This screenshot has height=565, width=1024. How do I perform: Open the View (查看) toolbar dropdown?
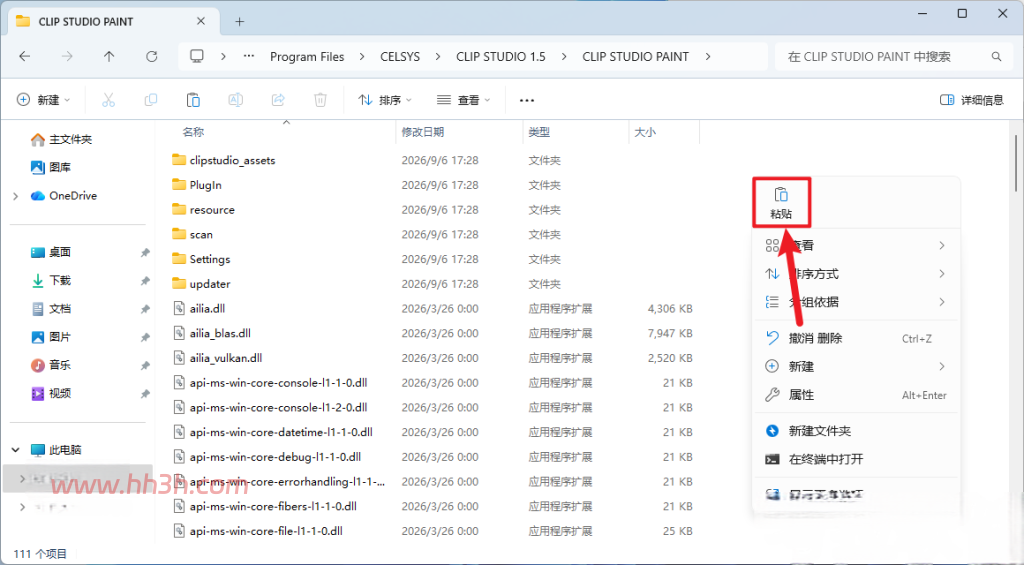pos(464,100)
